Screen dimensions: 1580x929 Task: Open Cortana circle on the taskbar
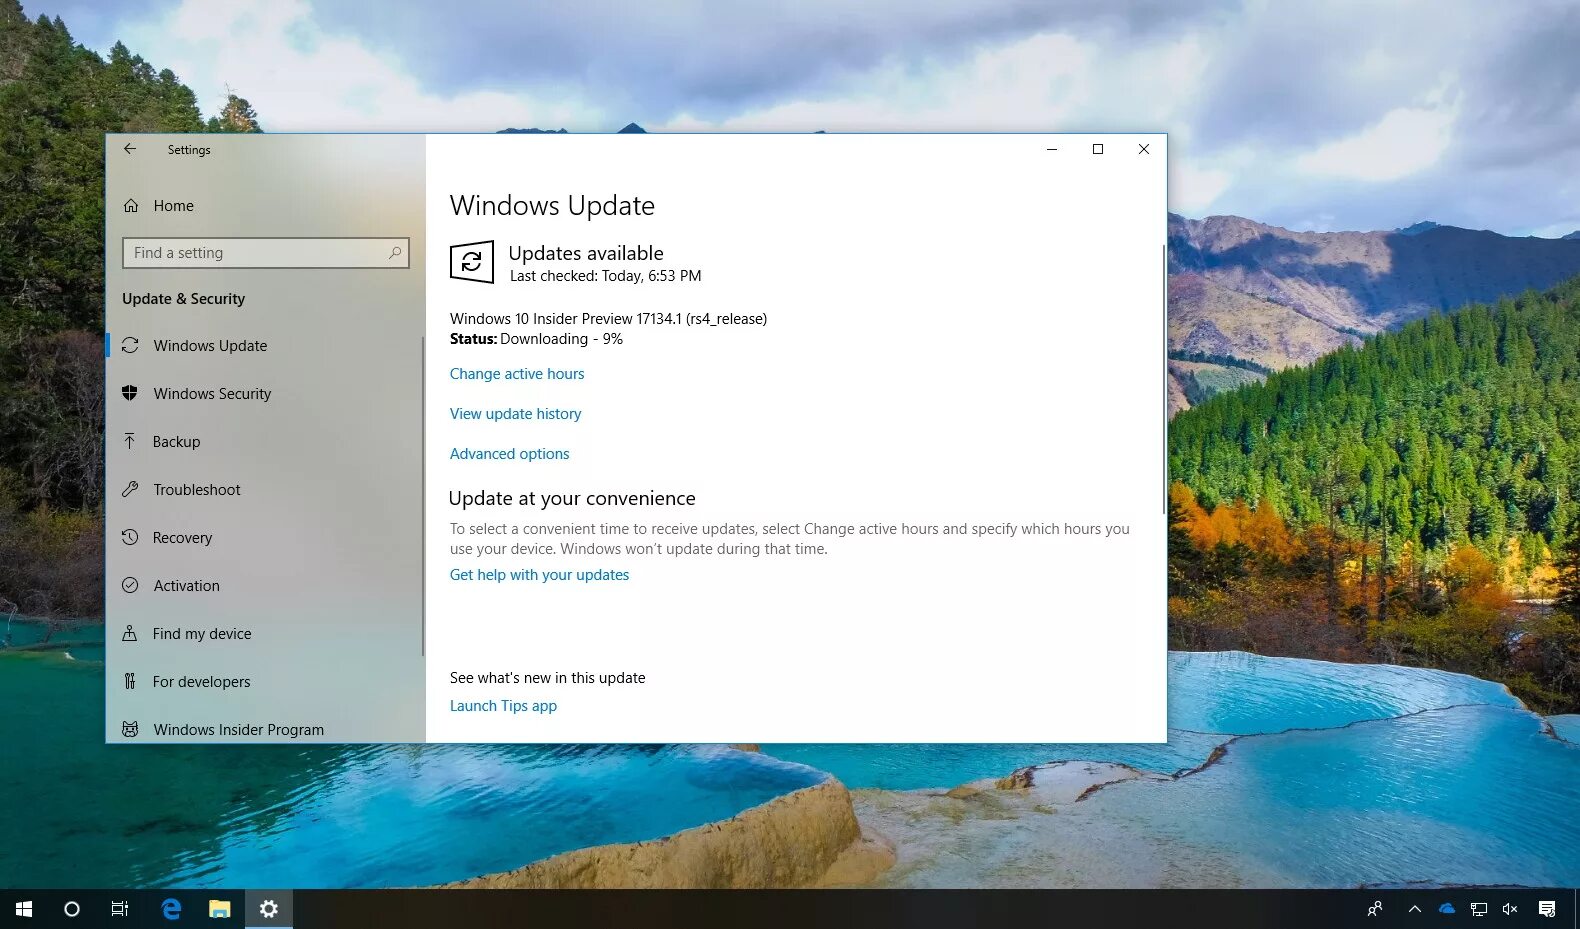coord(72,909)
